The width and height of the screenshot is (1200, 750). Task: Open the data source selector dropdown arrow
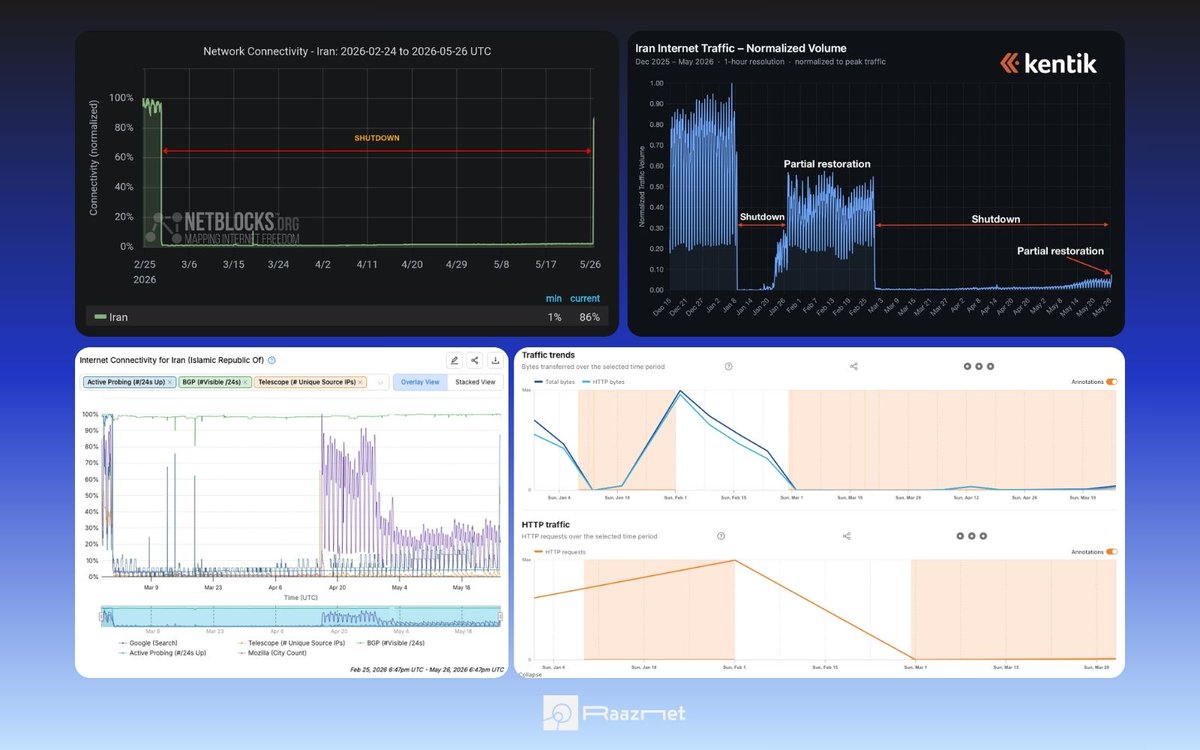381,382
